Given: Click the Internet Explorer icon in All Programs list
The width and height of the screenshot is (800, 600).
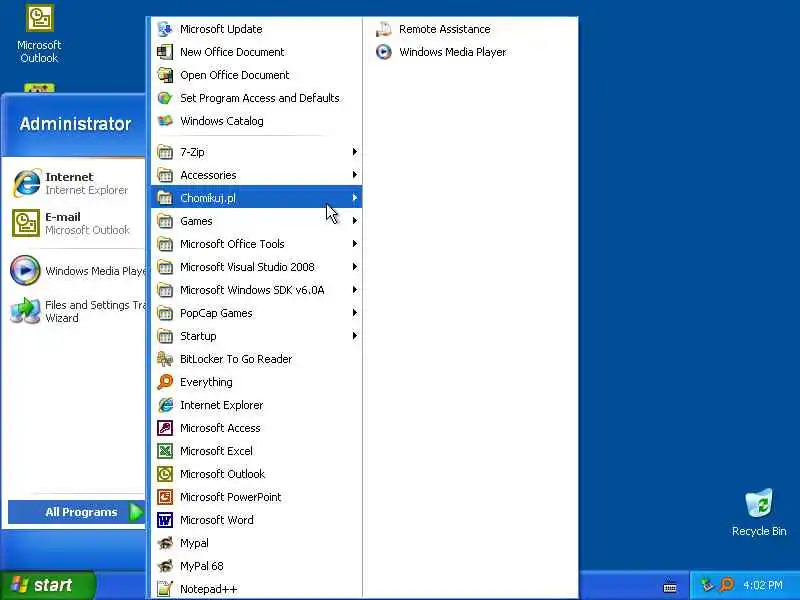Looking at the screenshot, I should [x=165, y=405].
